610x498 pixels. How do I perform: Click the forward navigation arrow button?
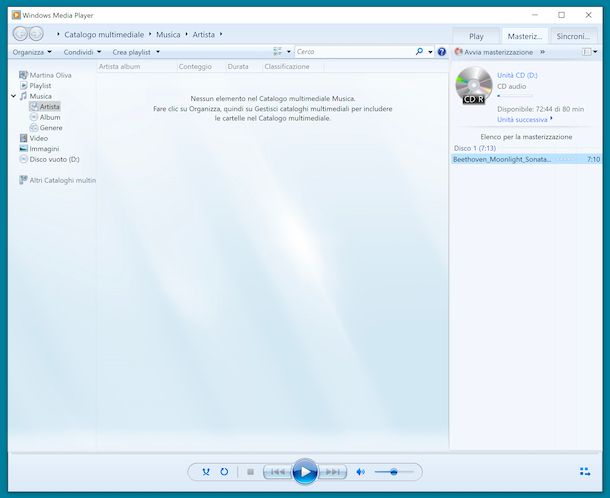click(x=36, y=34)
